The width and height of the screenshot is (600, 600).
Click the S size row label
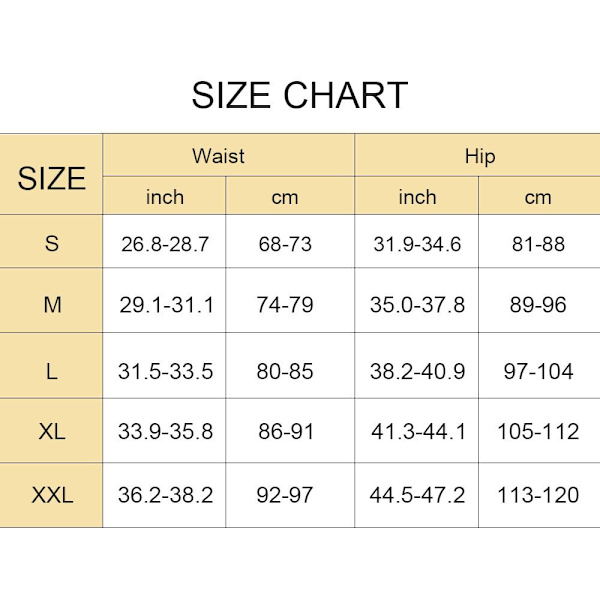[52, 243]
